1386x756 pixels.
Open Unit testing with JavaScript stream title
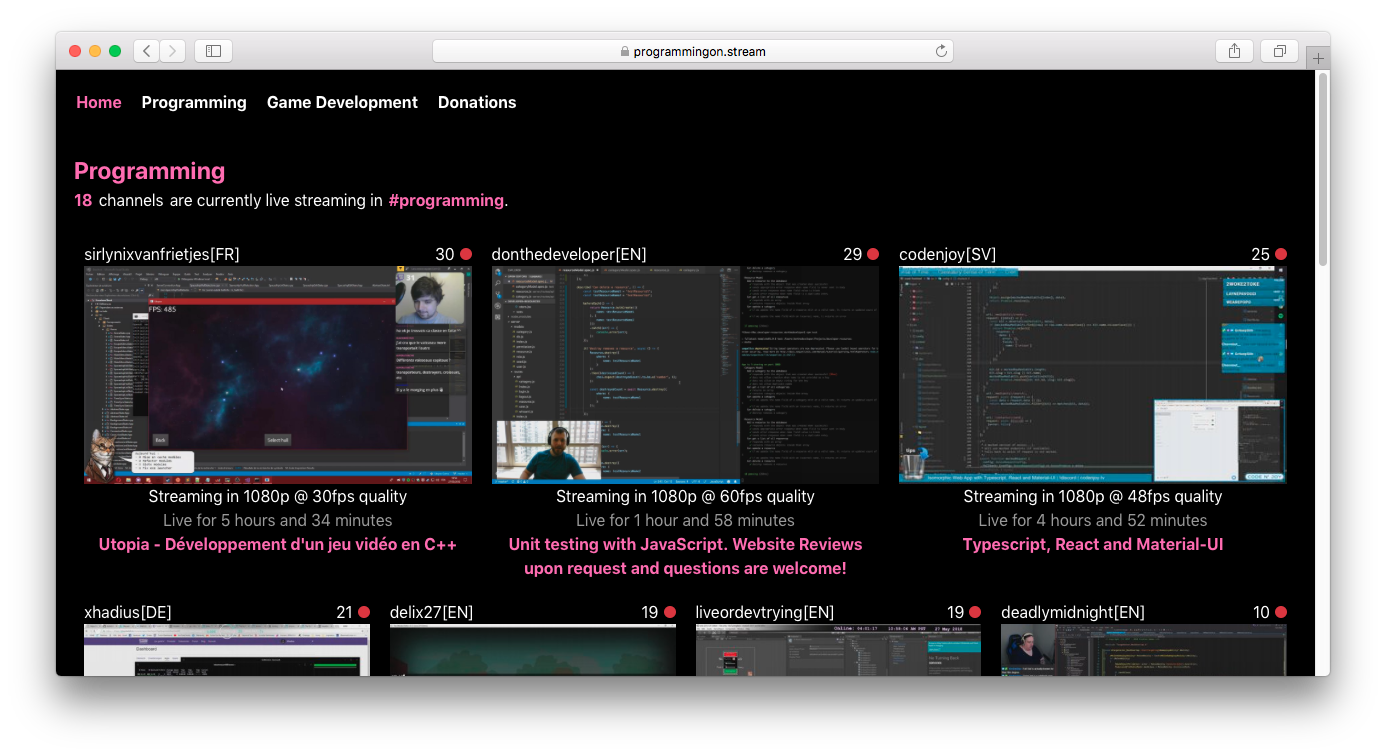[685, 556]
